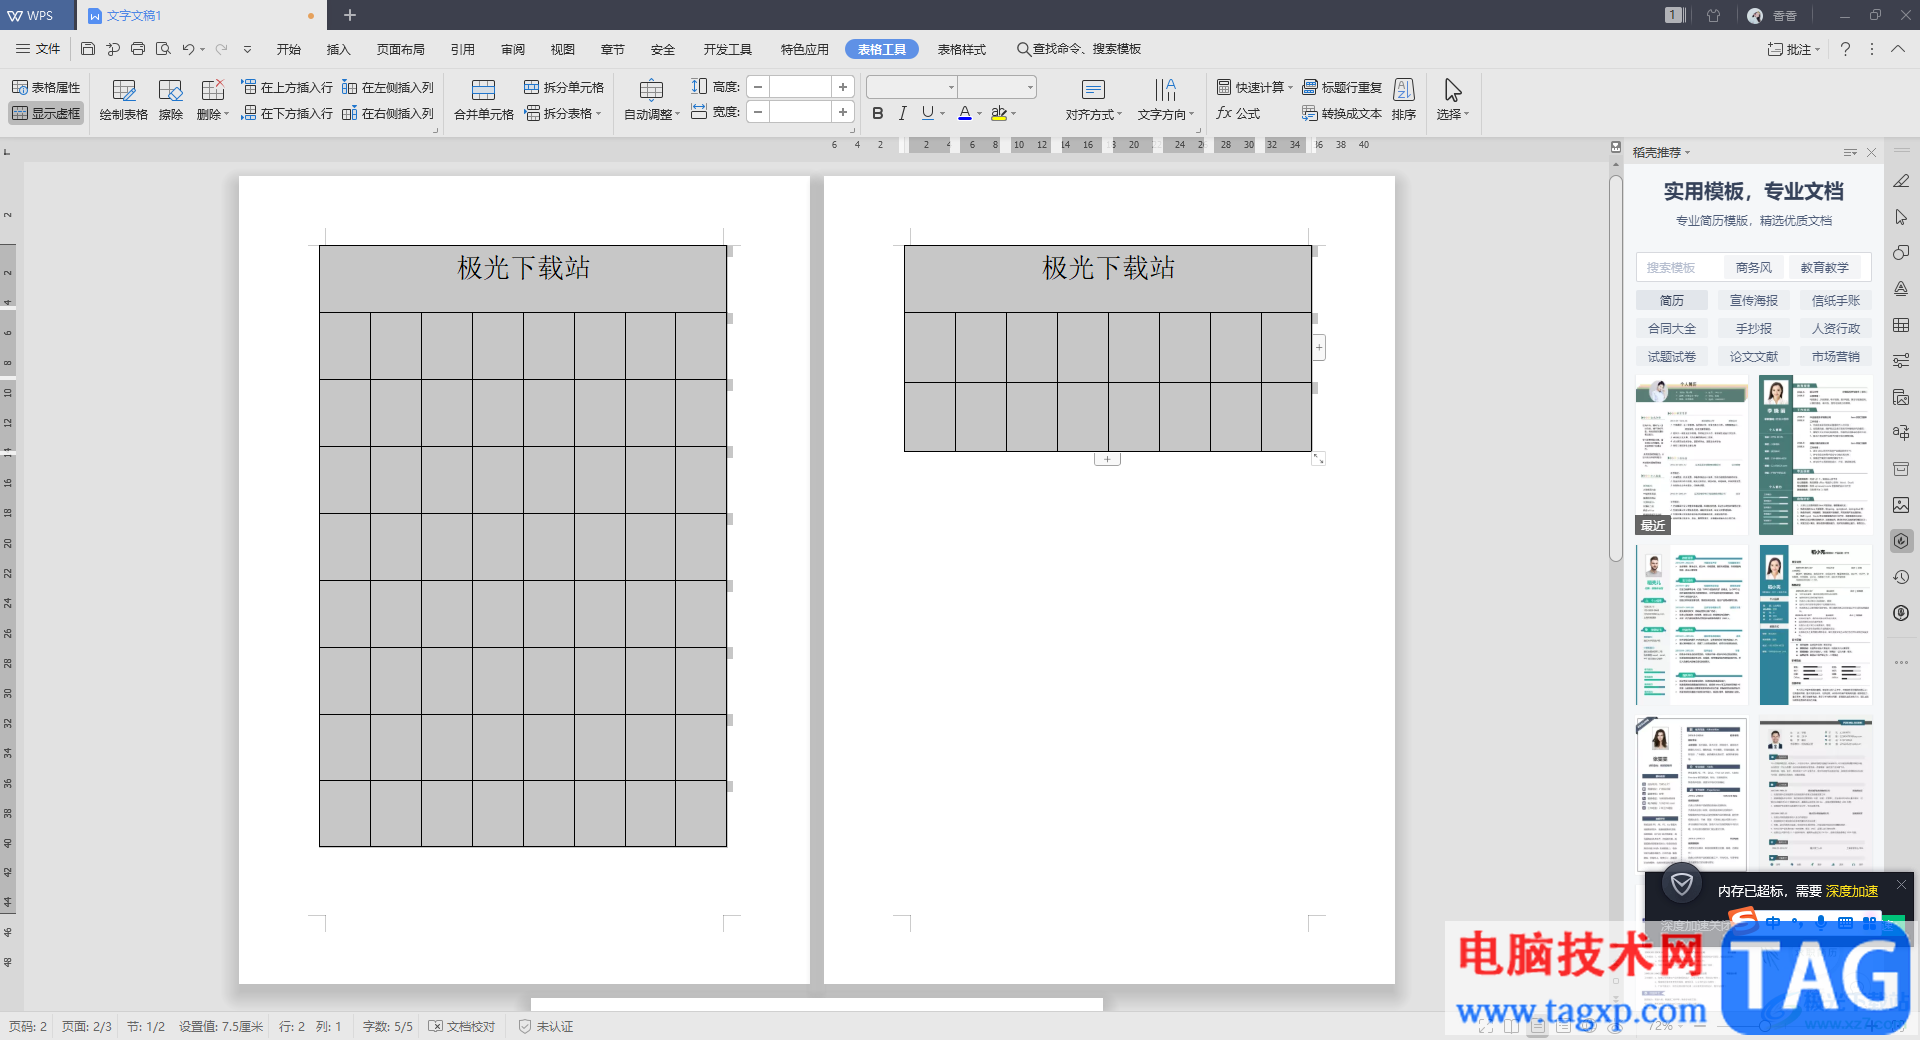Screen dimensions: 1920x1040
Task: Switch to the 开始 tab
Action: [x=289, y=49]
